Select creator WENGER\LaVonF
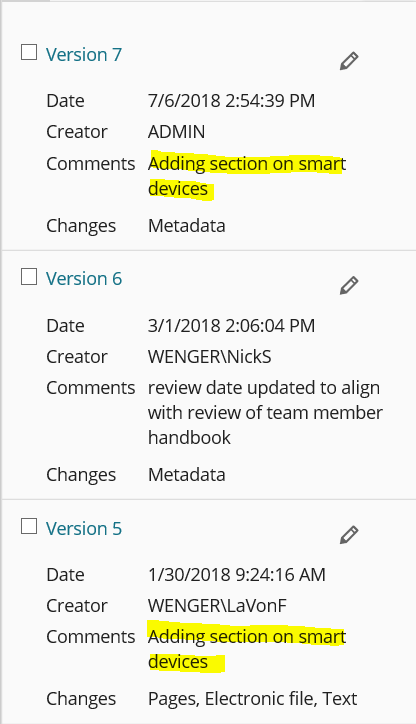Image resolution: width=416 pixels, height=724 pixels. (217, 605)
